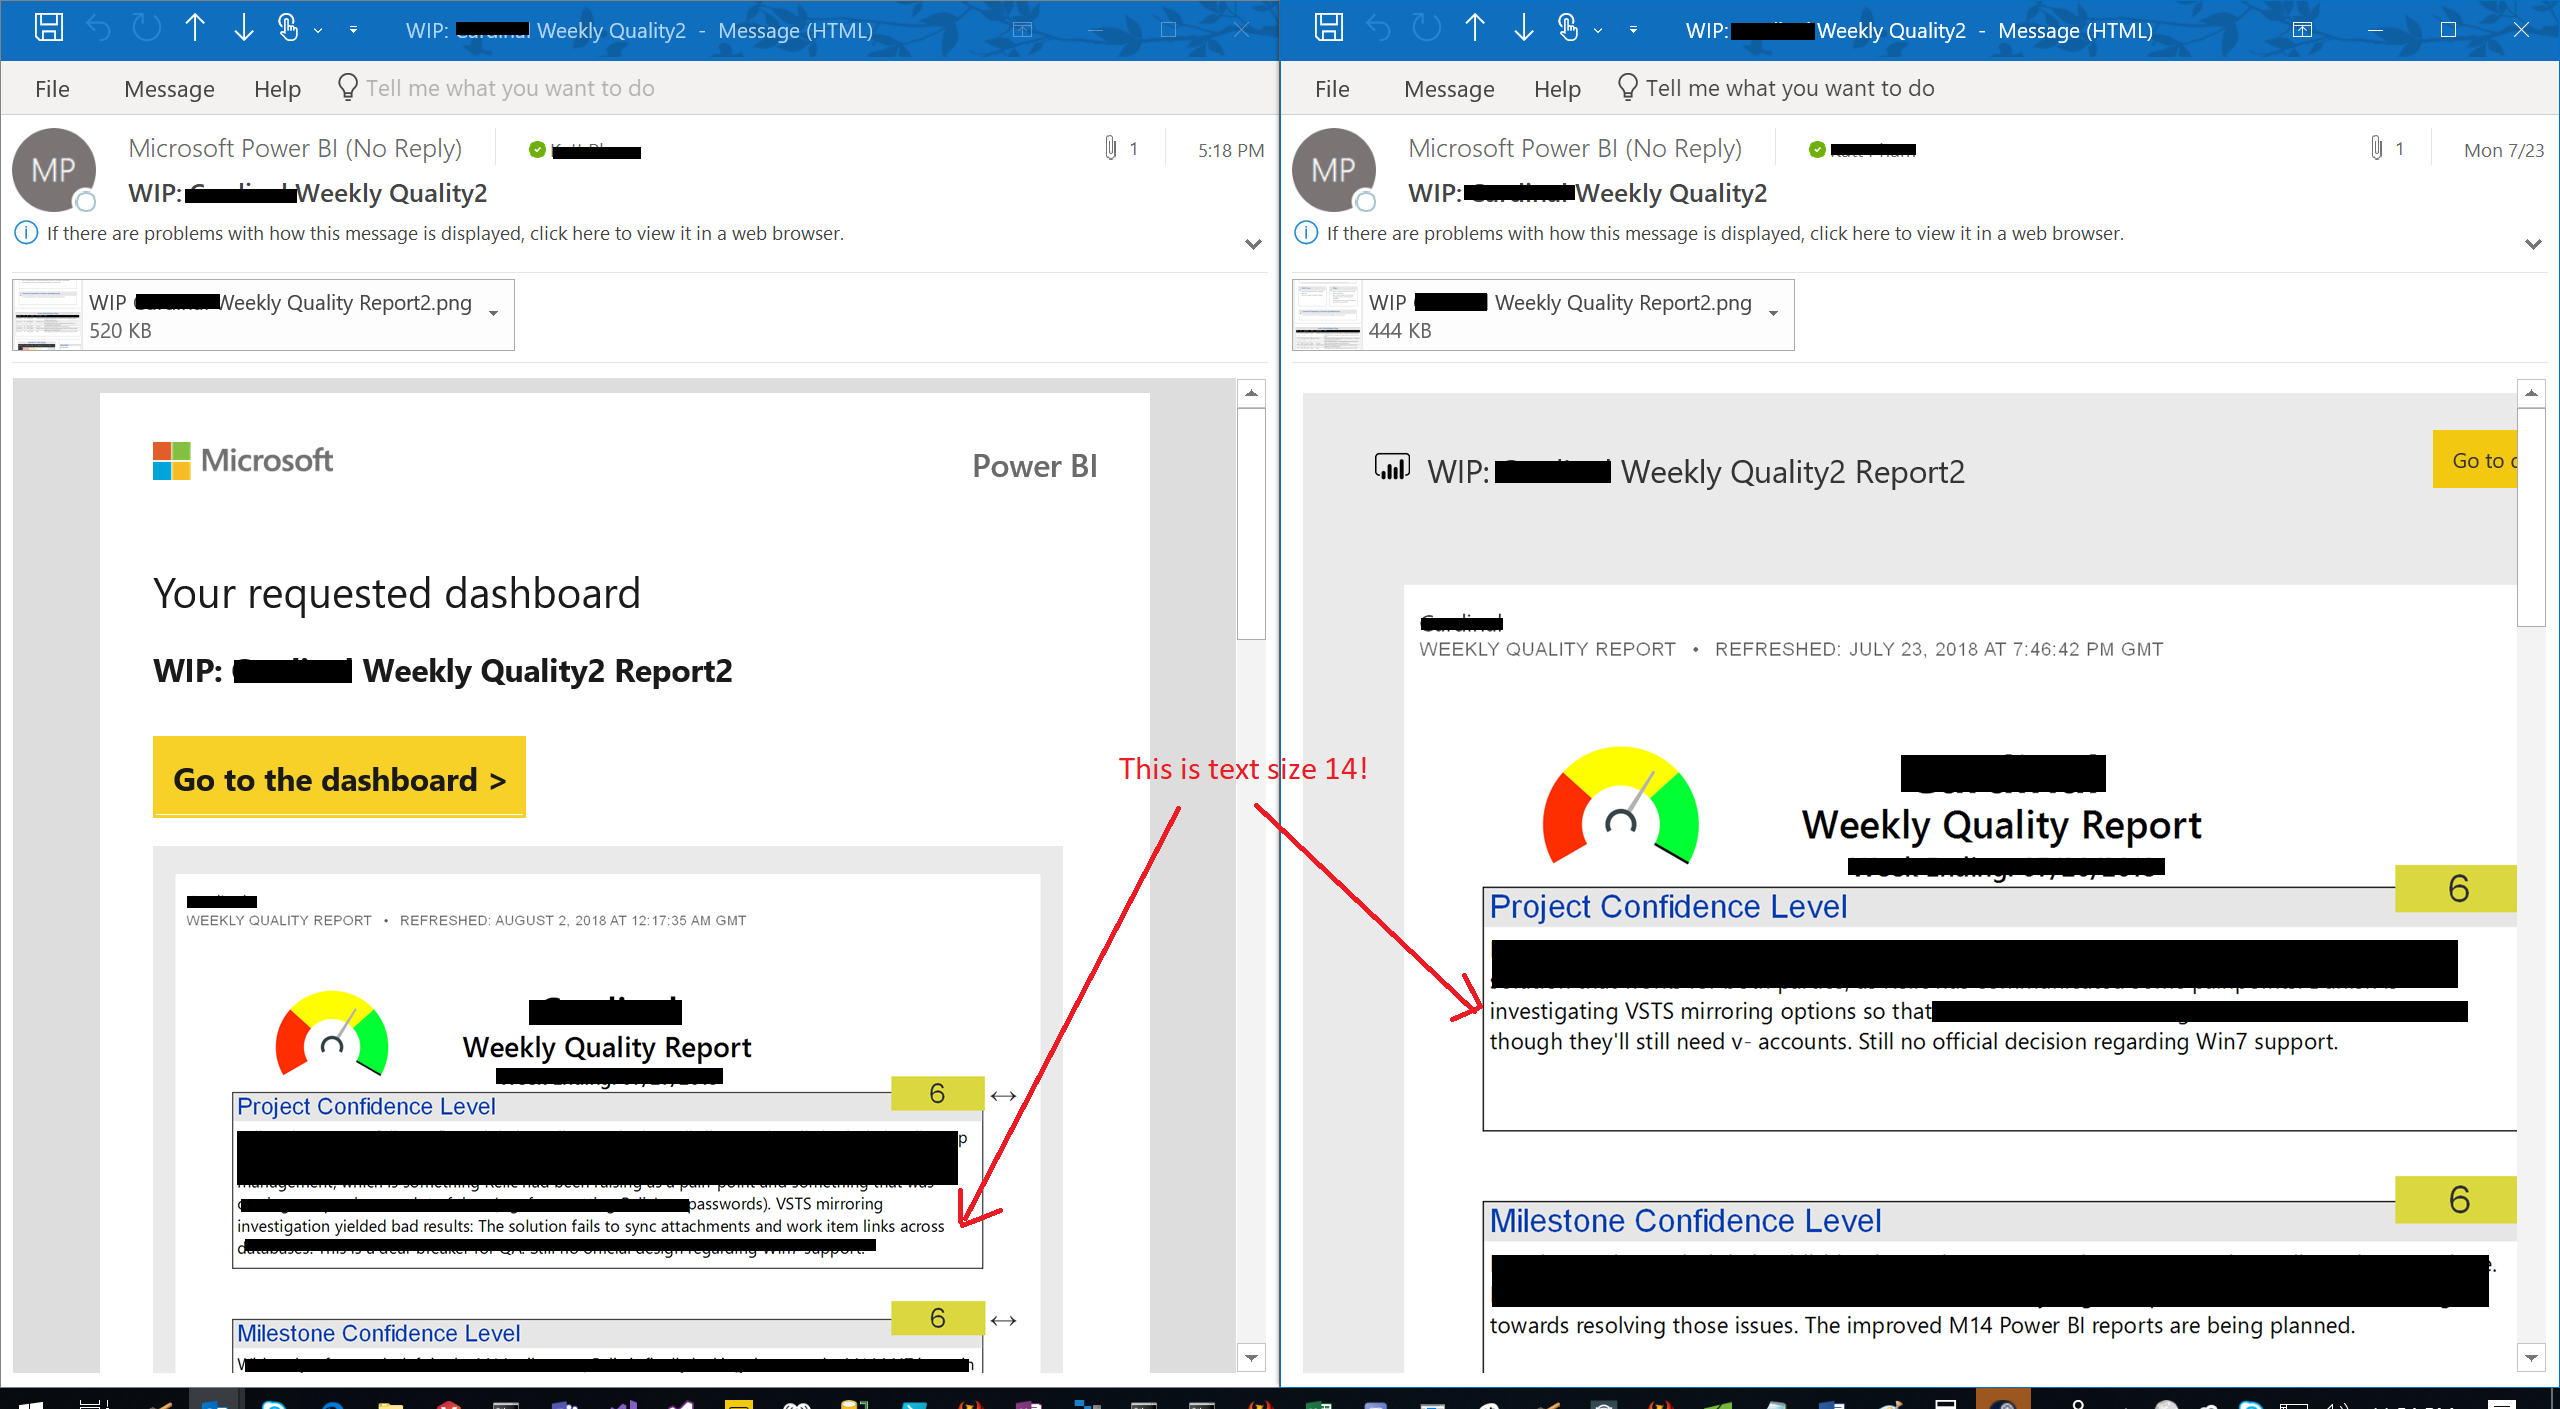This screenshot has width=2560, height=1409.
Task: Click Touch/Mouse mode icon in right window
Action: point(1568,28)
